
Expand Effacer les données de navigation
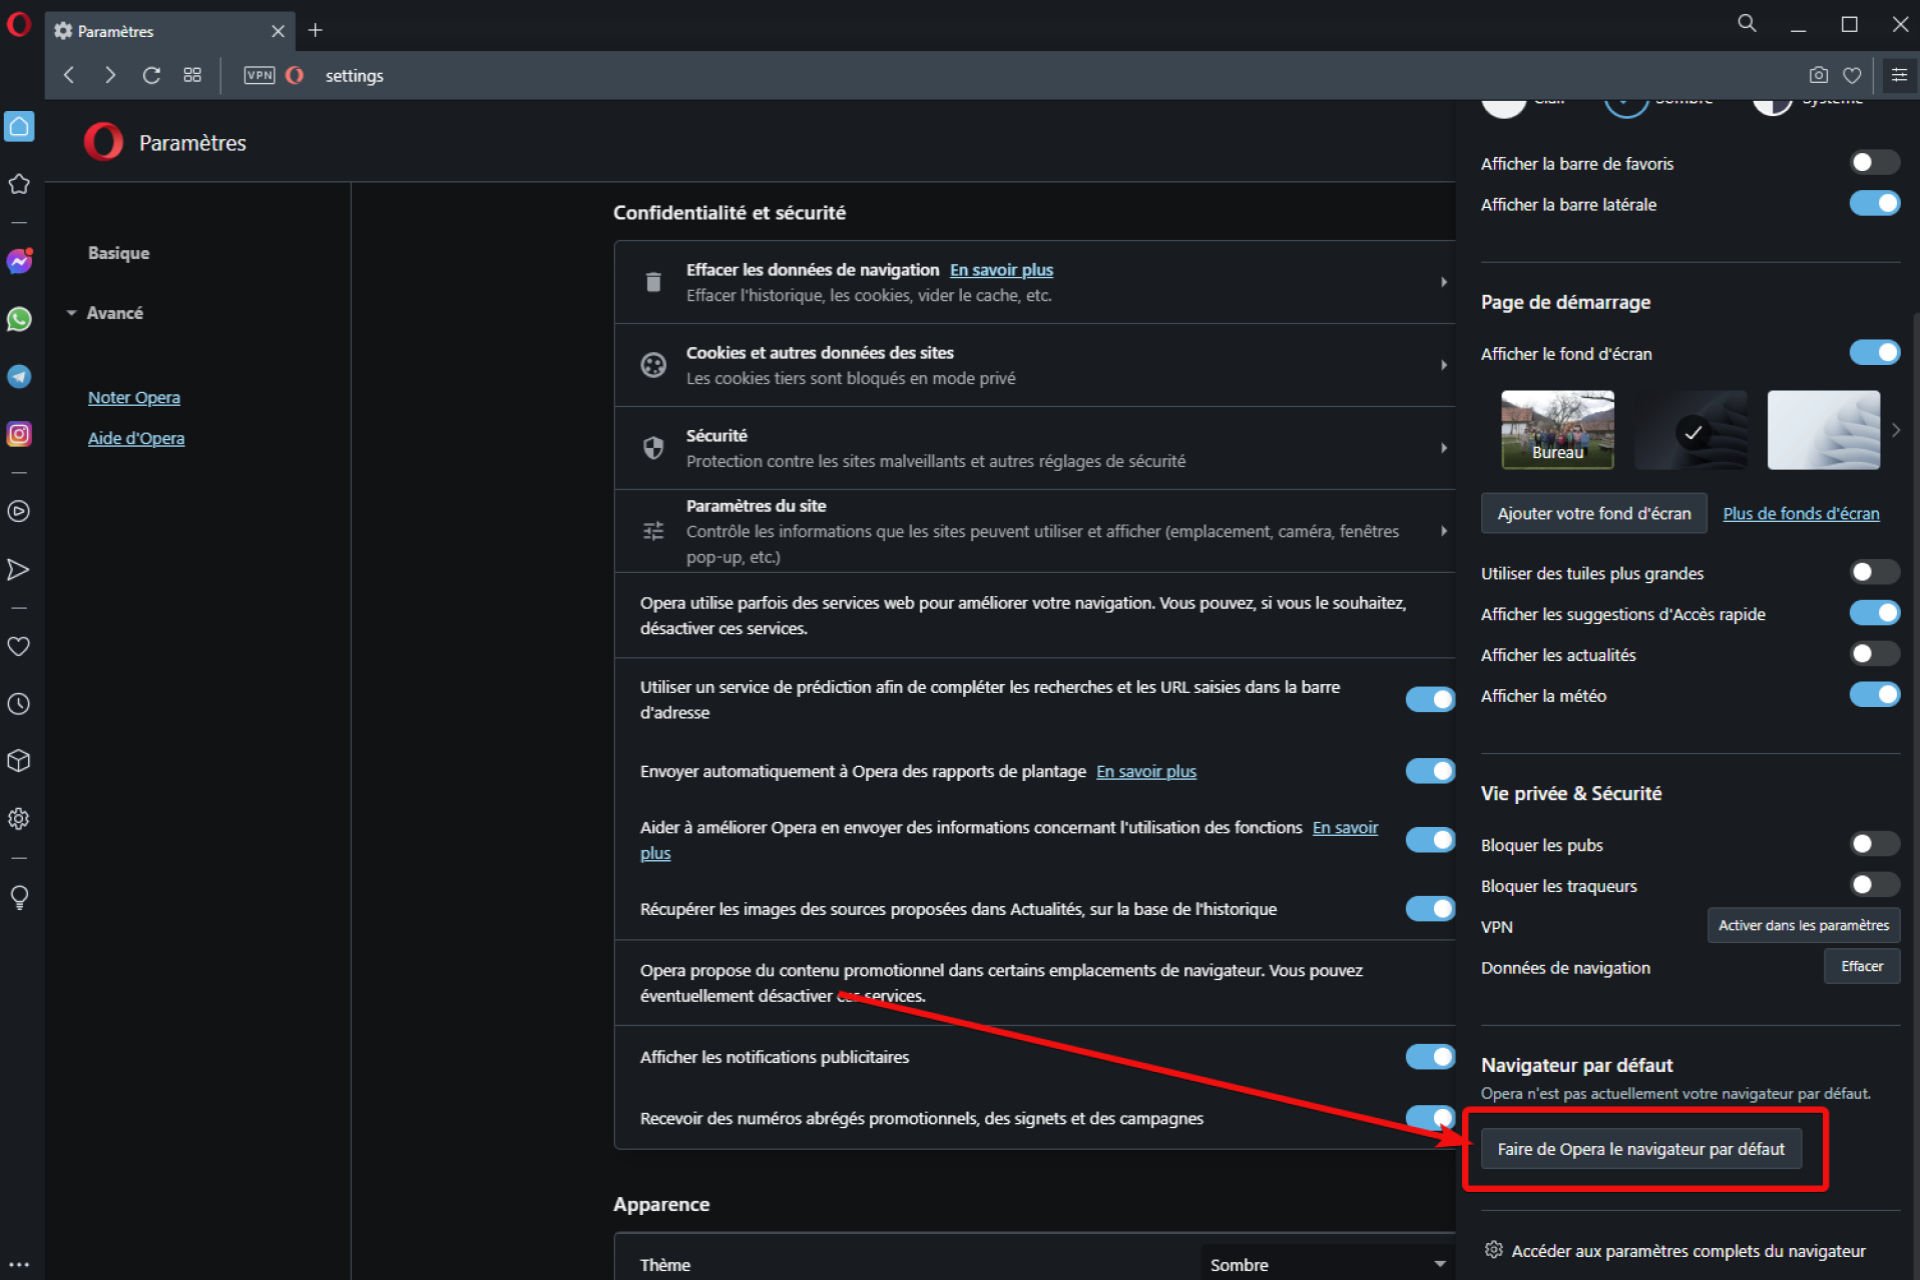1034,282
